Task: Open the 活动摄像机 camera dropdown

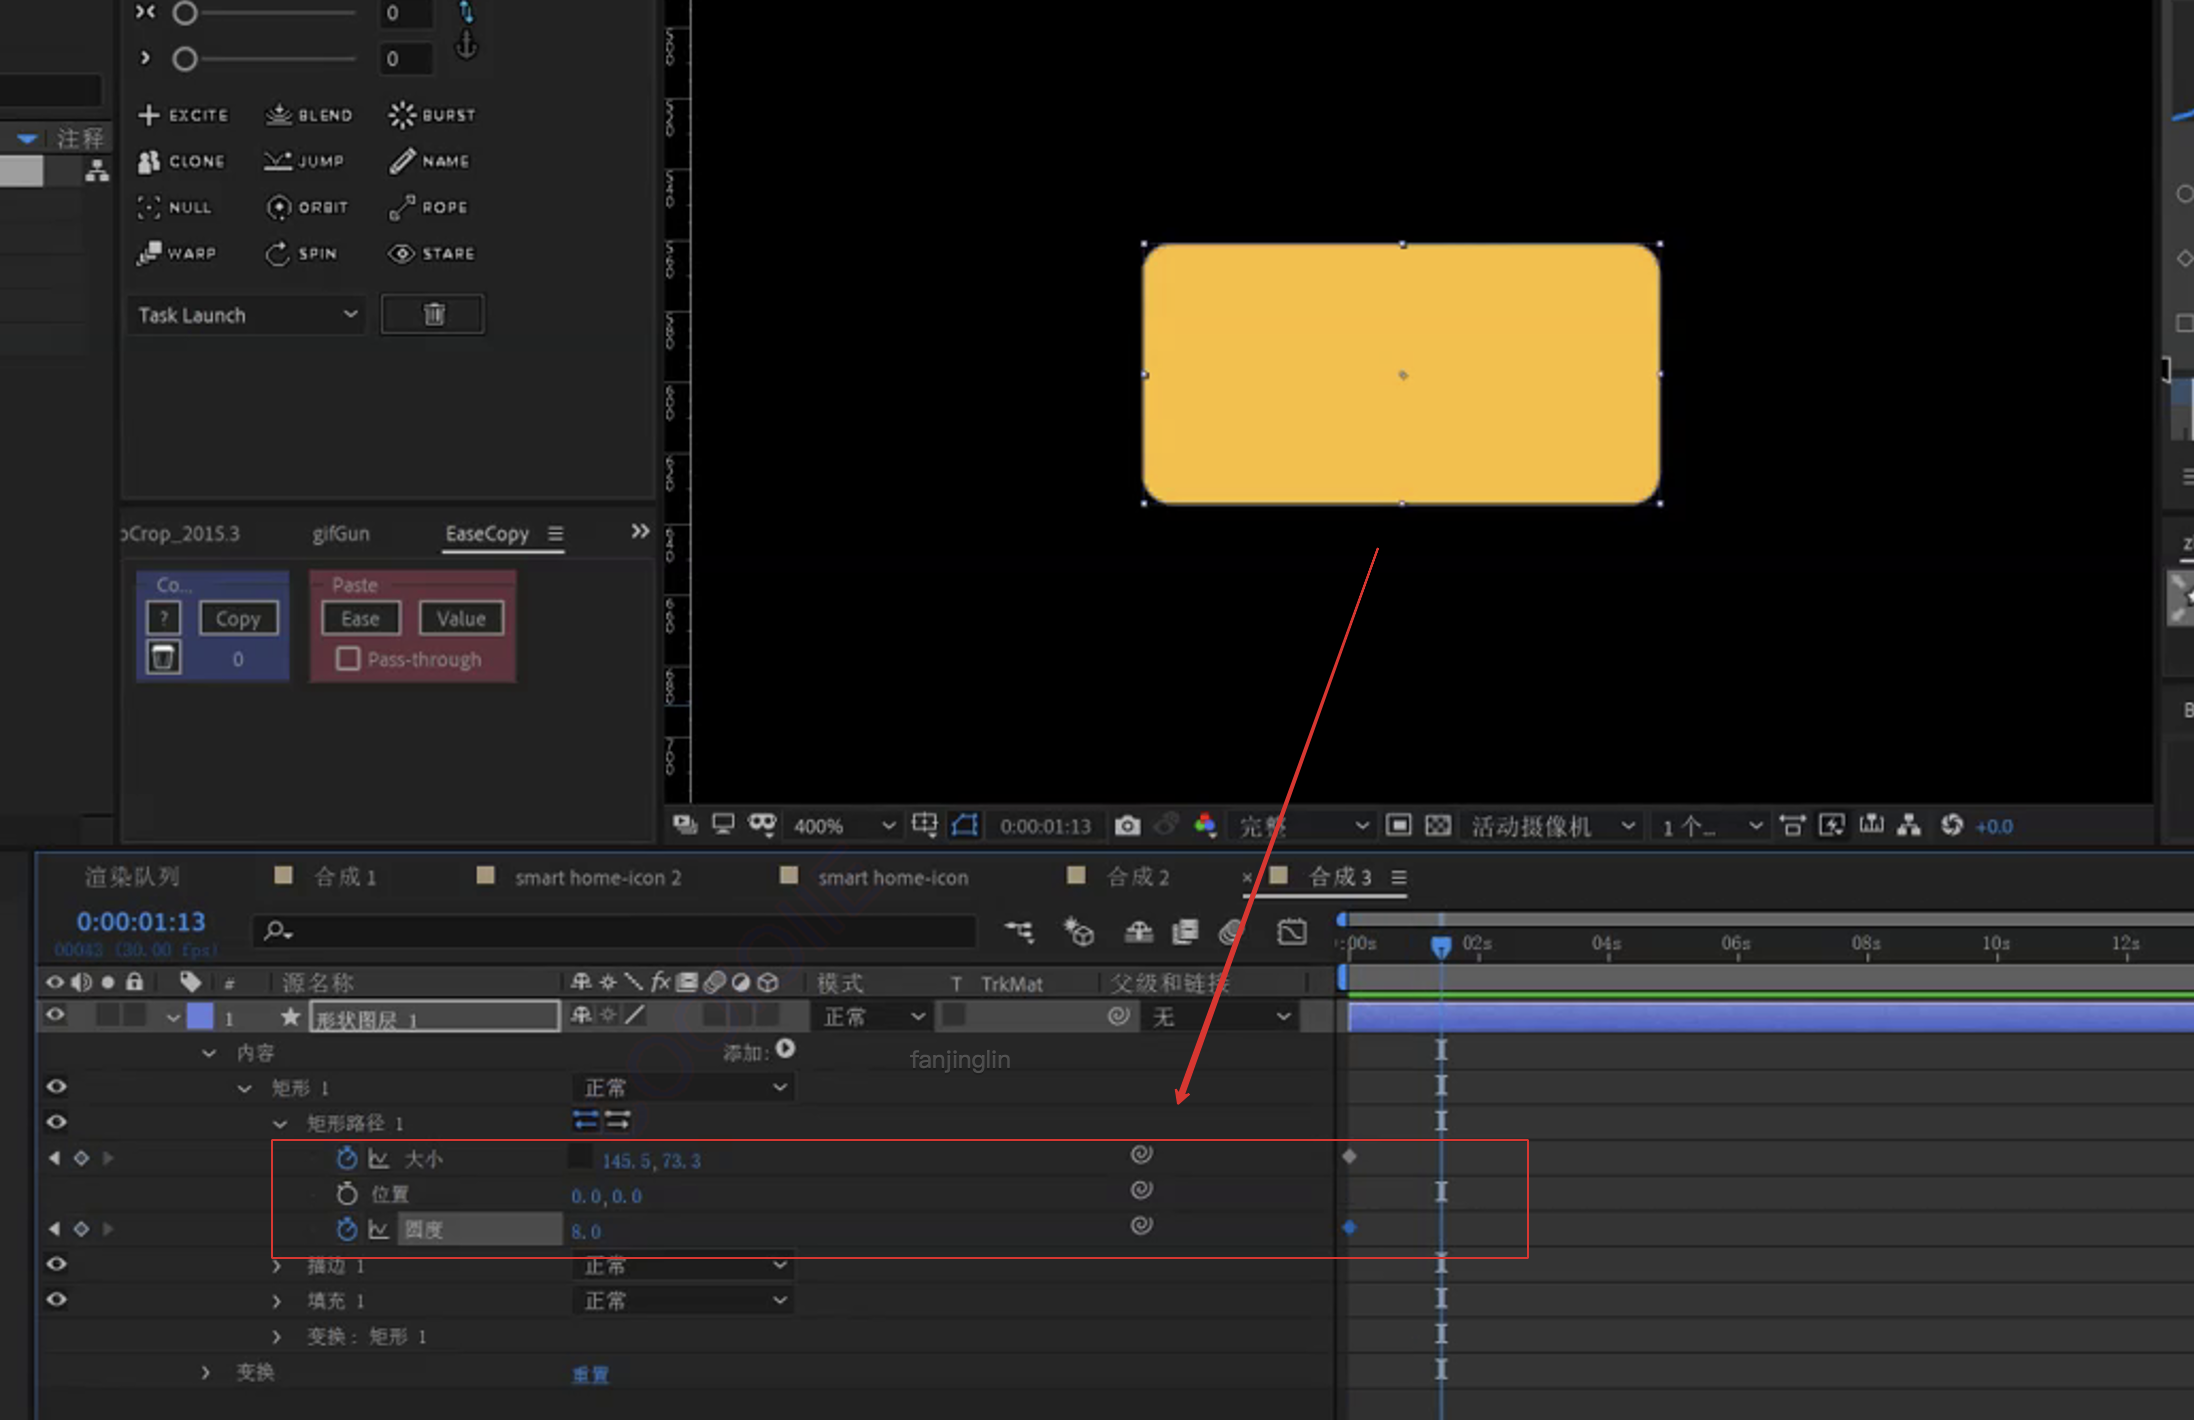Action: click(x=1552, y=826)
